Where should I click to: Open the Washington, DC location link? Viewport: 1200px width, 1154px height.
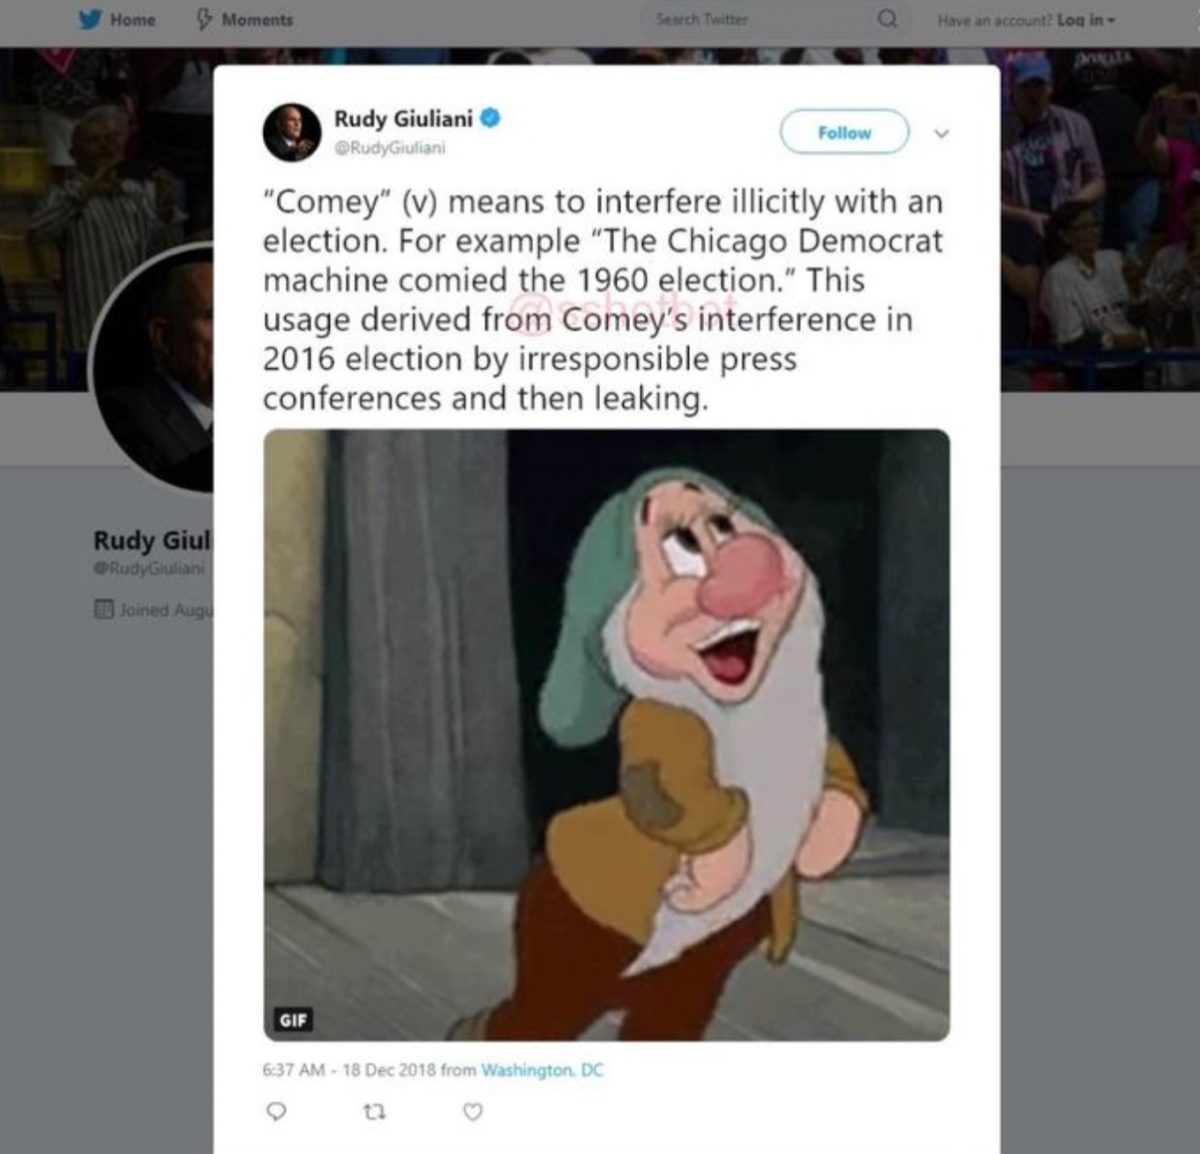click(x=542, y=1069)
